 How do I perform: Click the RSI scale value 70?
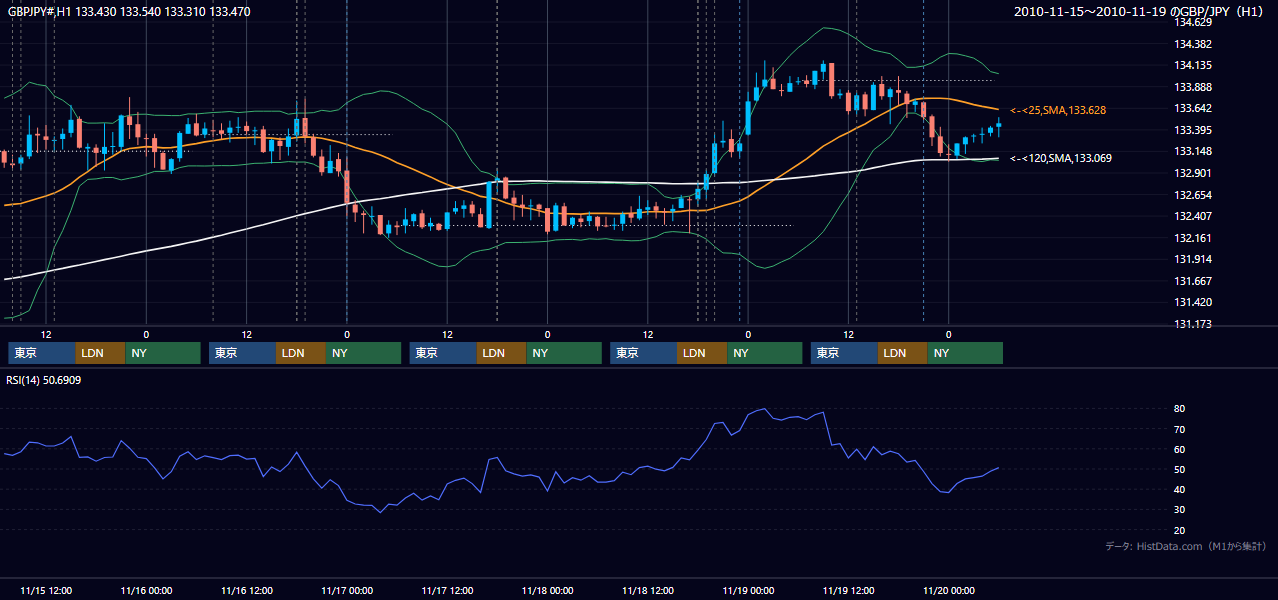tap(1180, 429)
